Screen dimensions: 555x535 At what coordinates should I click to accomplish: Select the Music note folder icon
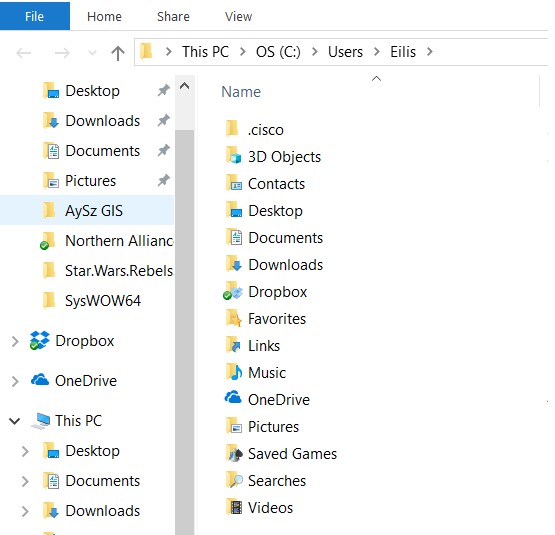233,371
